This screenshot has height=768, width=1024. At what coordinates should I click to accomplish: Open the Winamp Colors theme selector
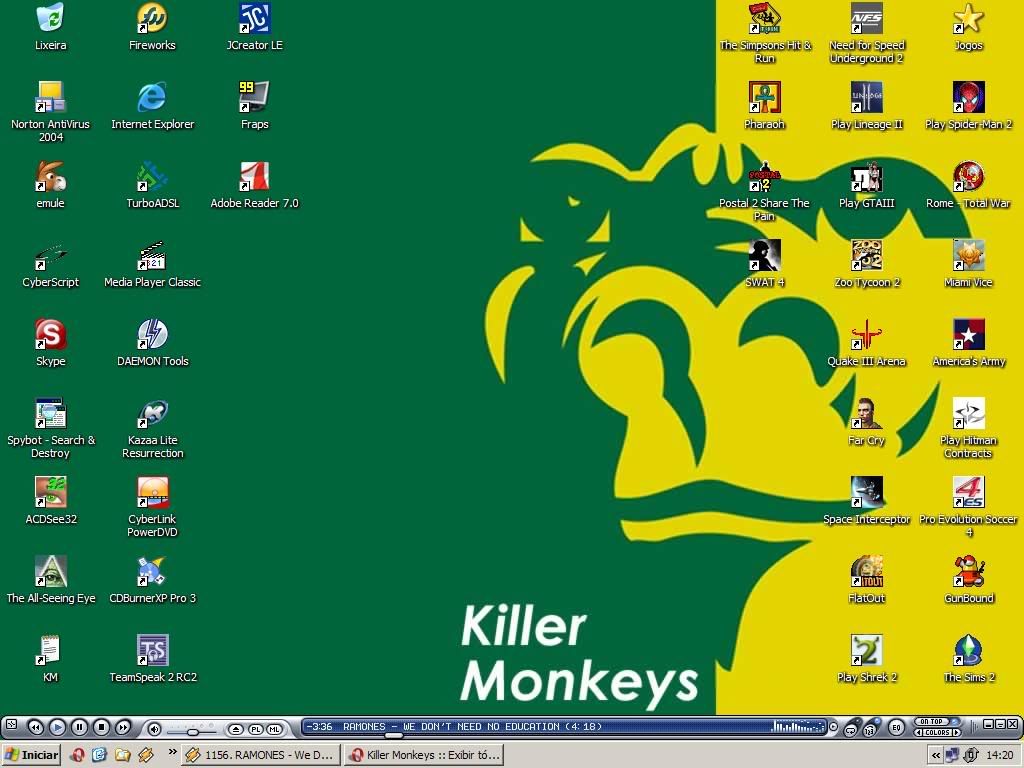936,733
